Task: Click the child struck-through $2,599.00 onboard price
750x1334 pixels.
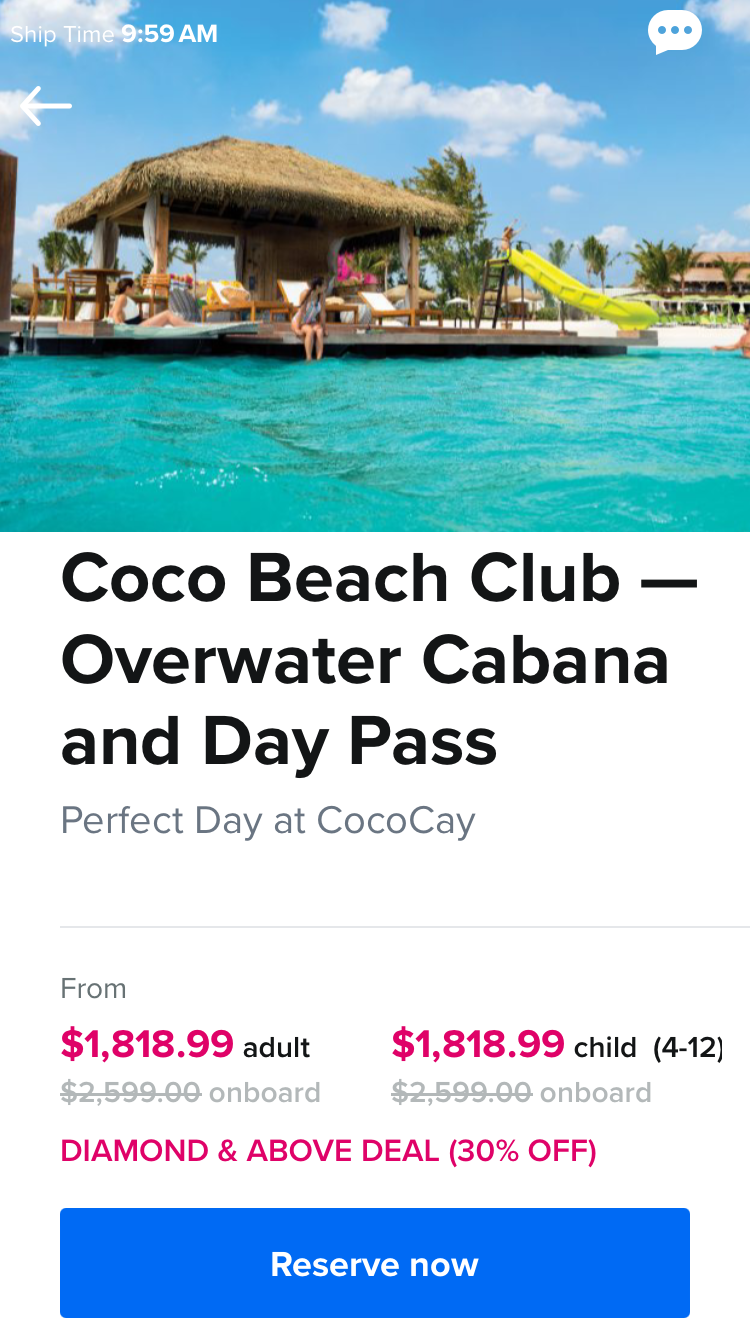Action: [461, 1093]
